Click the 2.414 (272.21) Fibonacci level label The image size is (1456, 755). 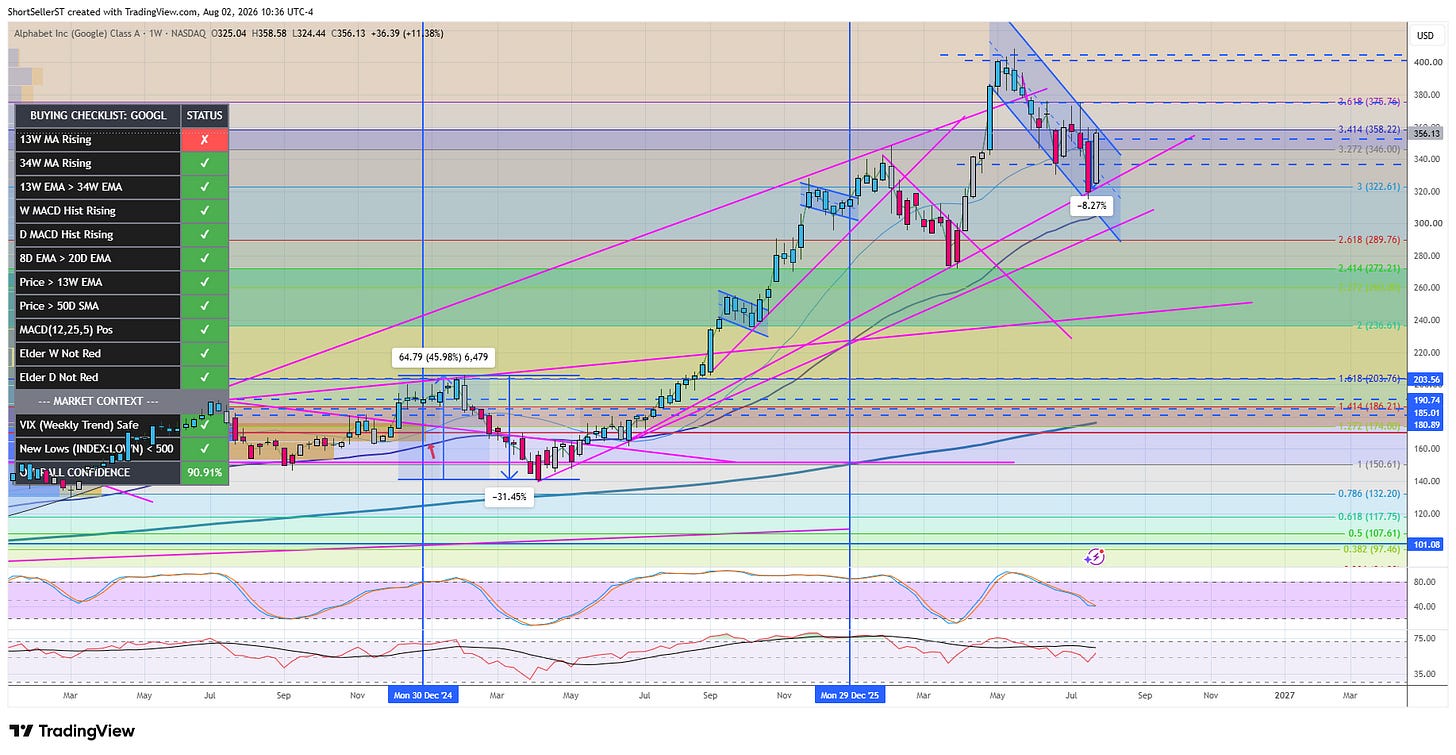coord(1370,269)
